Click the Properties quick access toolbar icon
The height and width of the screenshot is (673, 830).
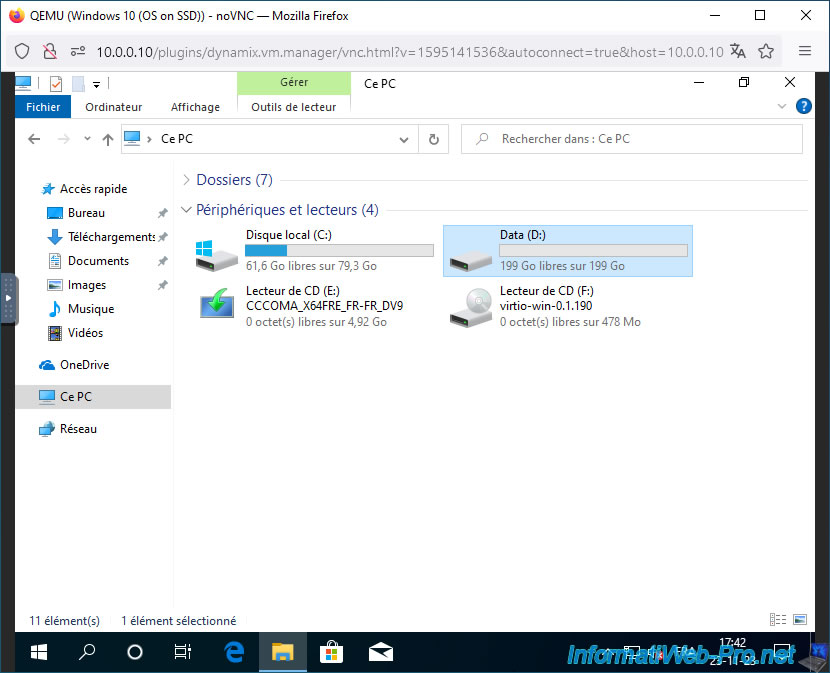click(x=56, y=84)
